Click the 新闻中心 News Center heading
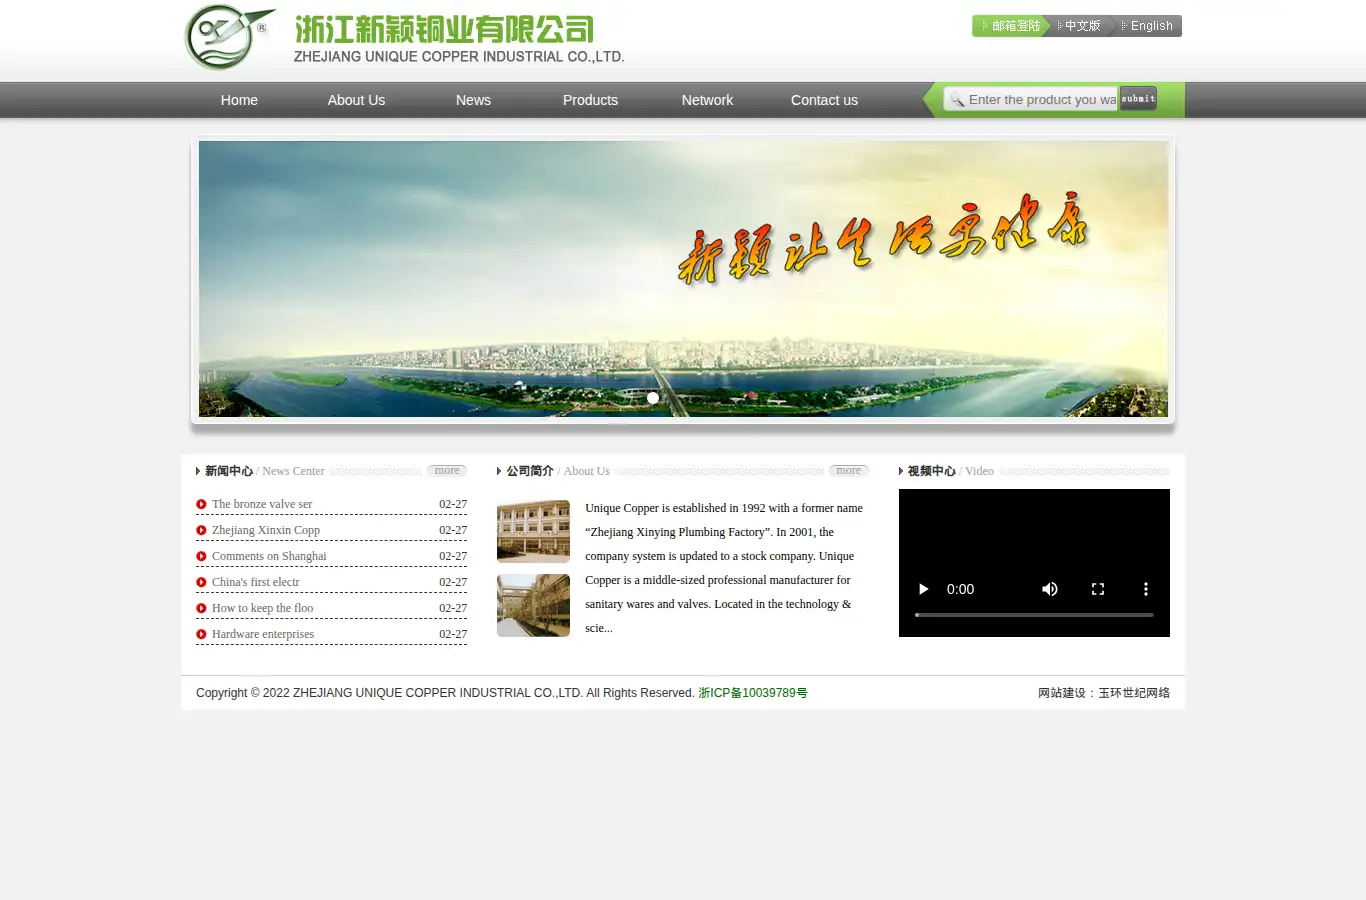Viewport: 1366px width, 900px height. coord(265,471)
